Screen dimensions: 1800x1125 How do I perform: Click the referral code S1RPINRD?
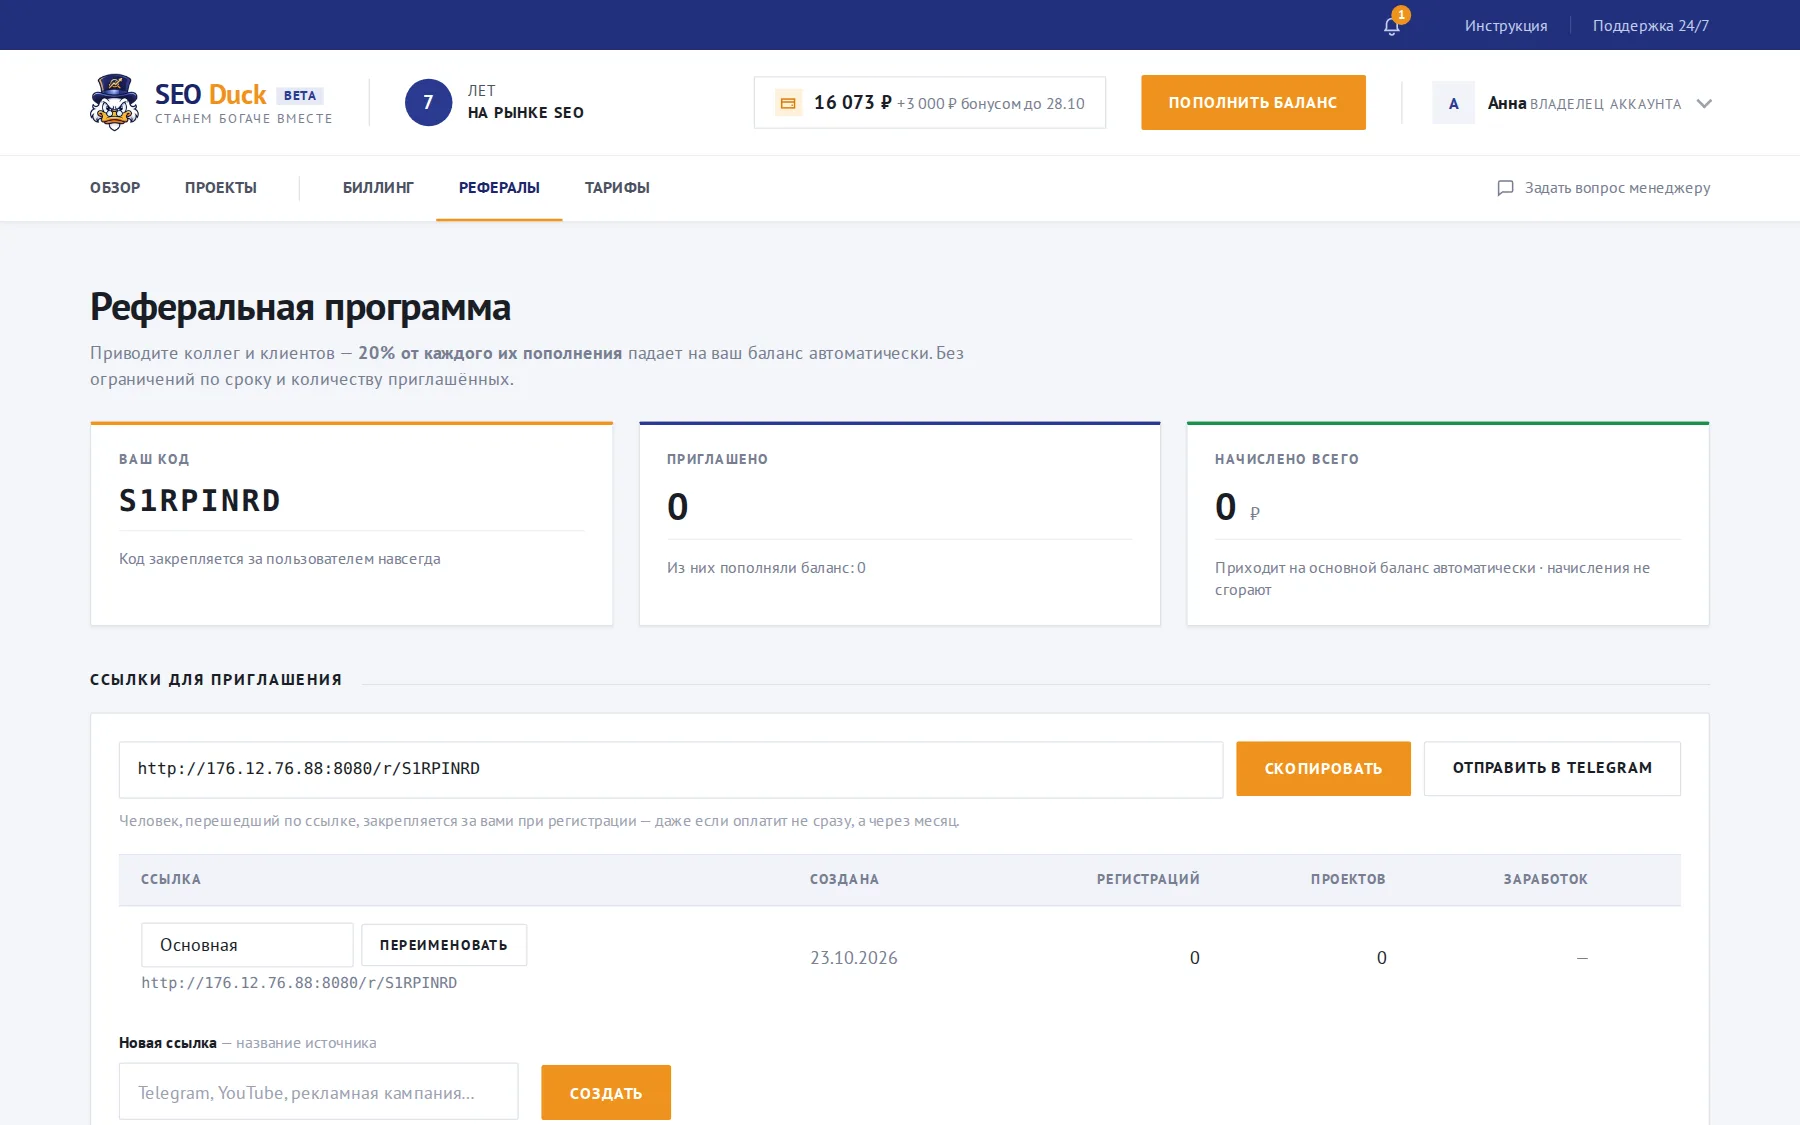click(x=200, y=500)
